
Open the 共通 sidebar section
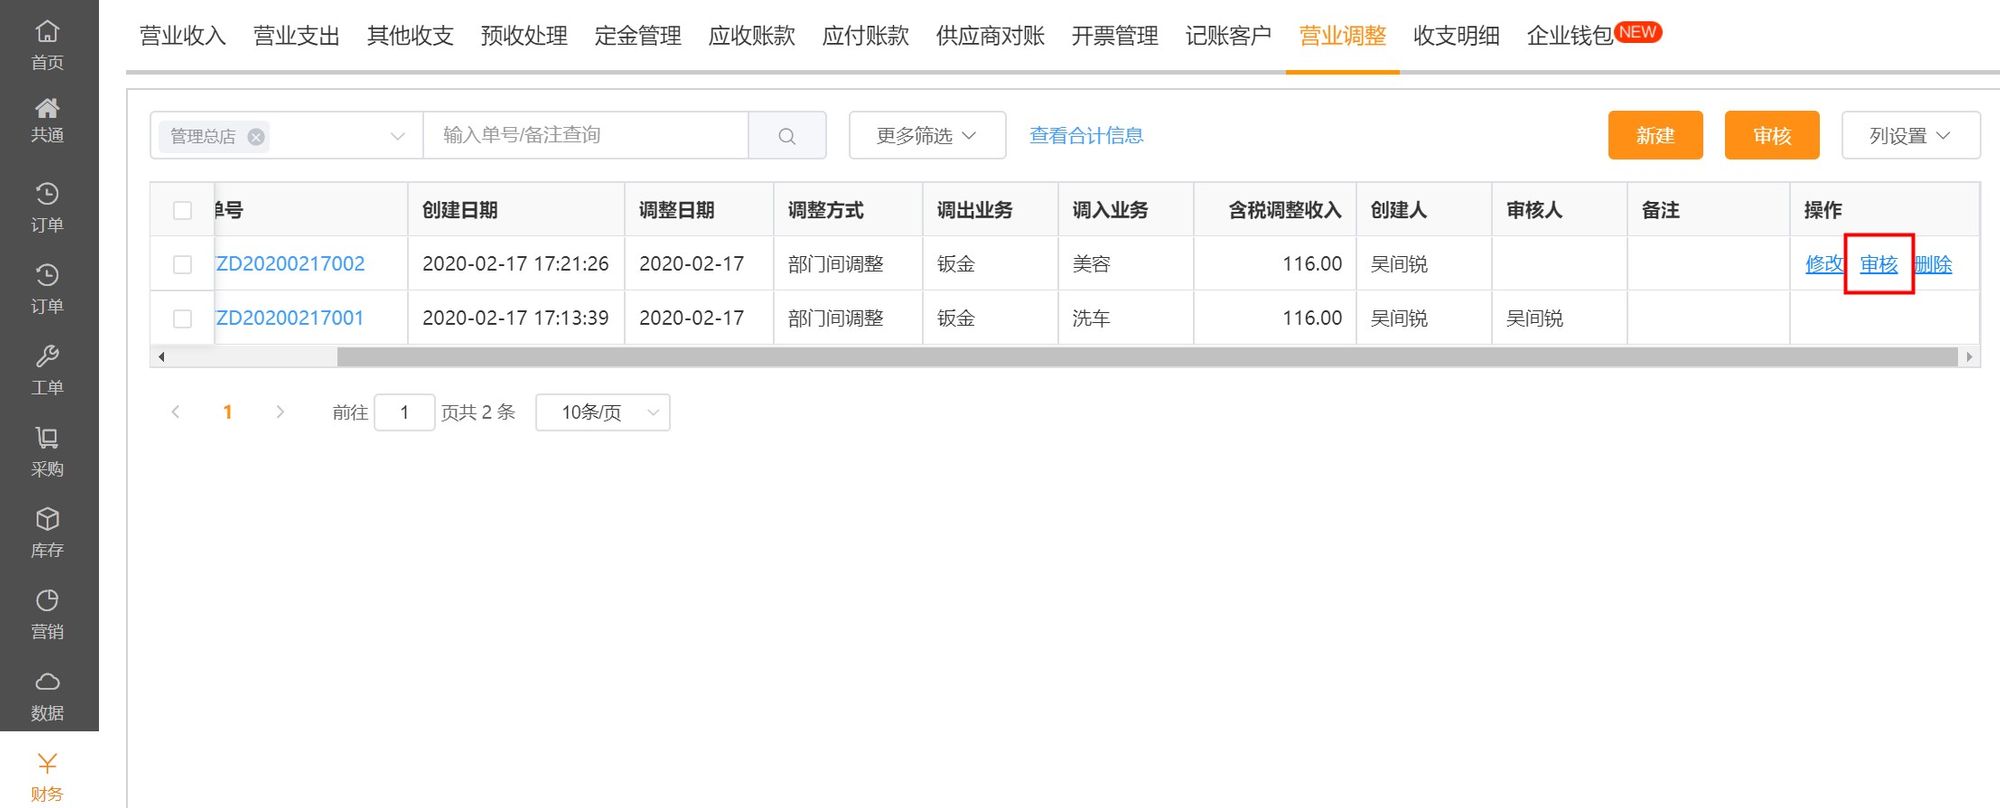[x=47, y=120]
